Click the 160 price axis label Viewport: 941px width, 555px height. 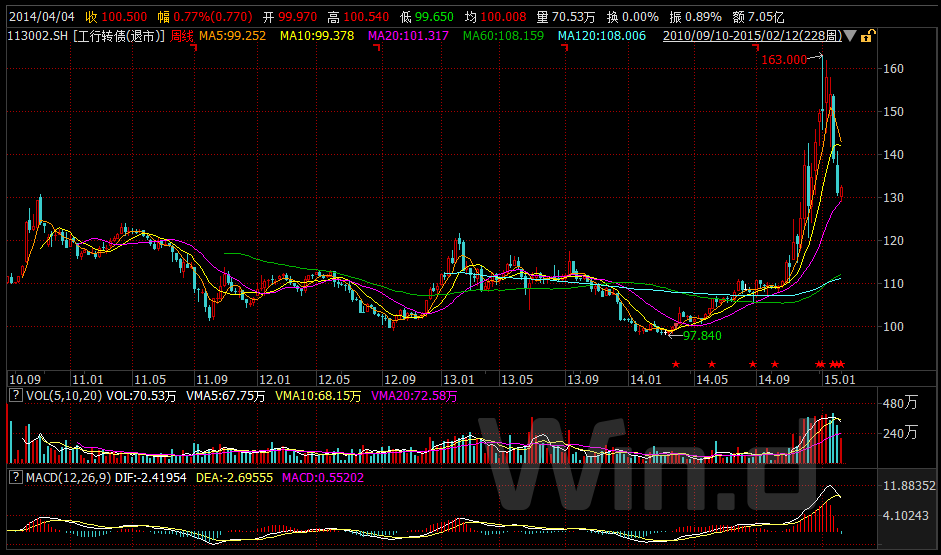click(893, 69)
